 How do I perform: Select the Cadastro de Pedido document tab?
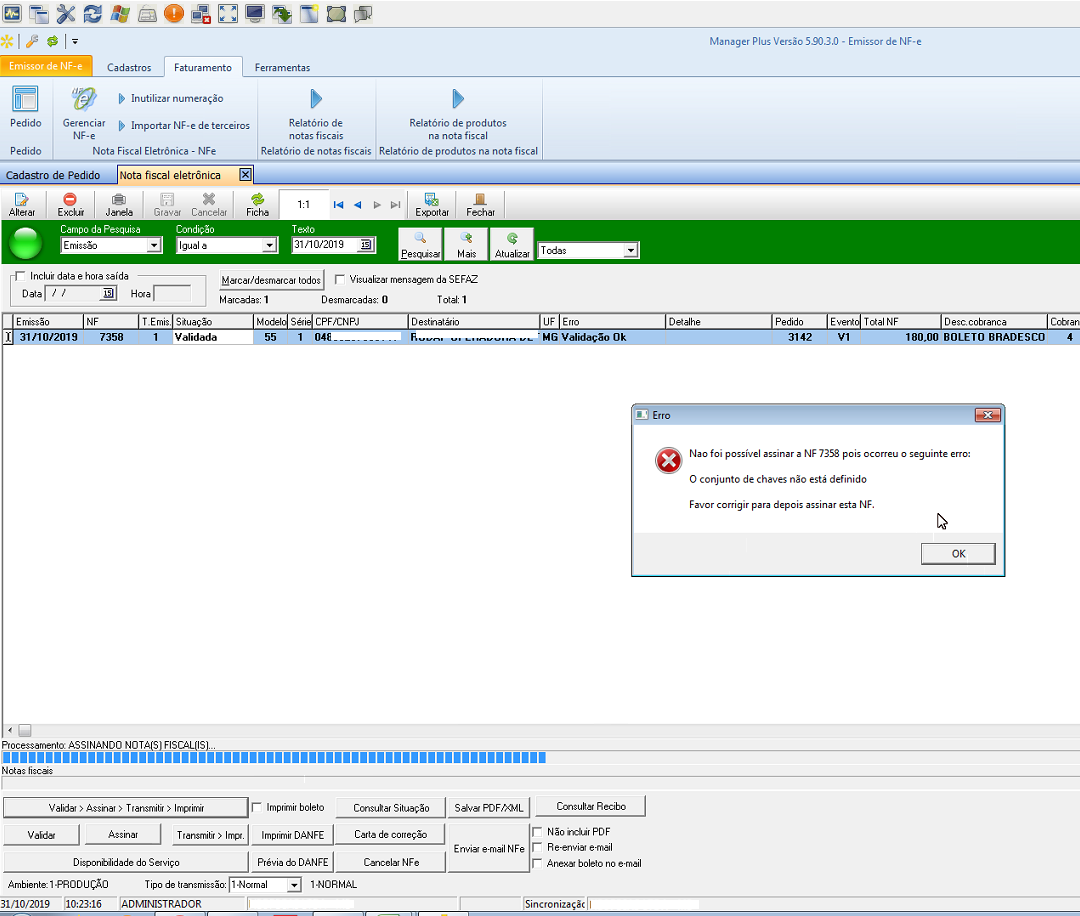pos(53,175)
